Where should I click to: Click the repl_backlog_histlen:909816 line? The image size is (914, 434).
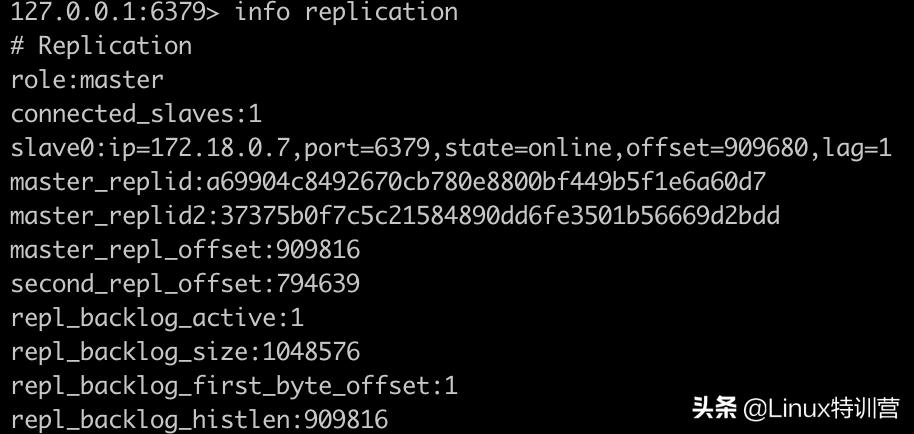click(199, 419)
